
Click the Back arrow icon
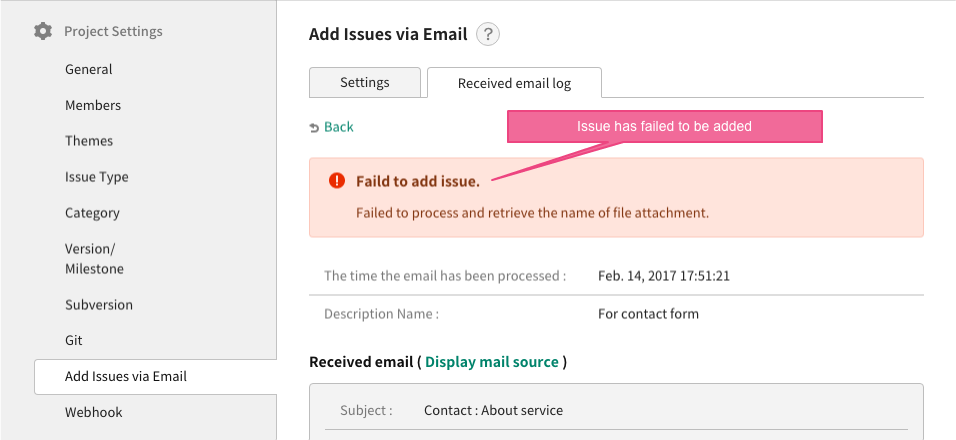315,127
